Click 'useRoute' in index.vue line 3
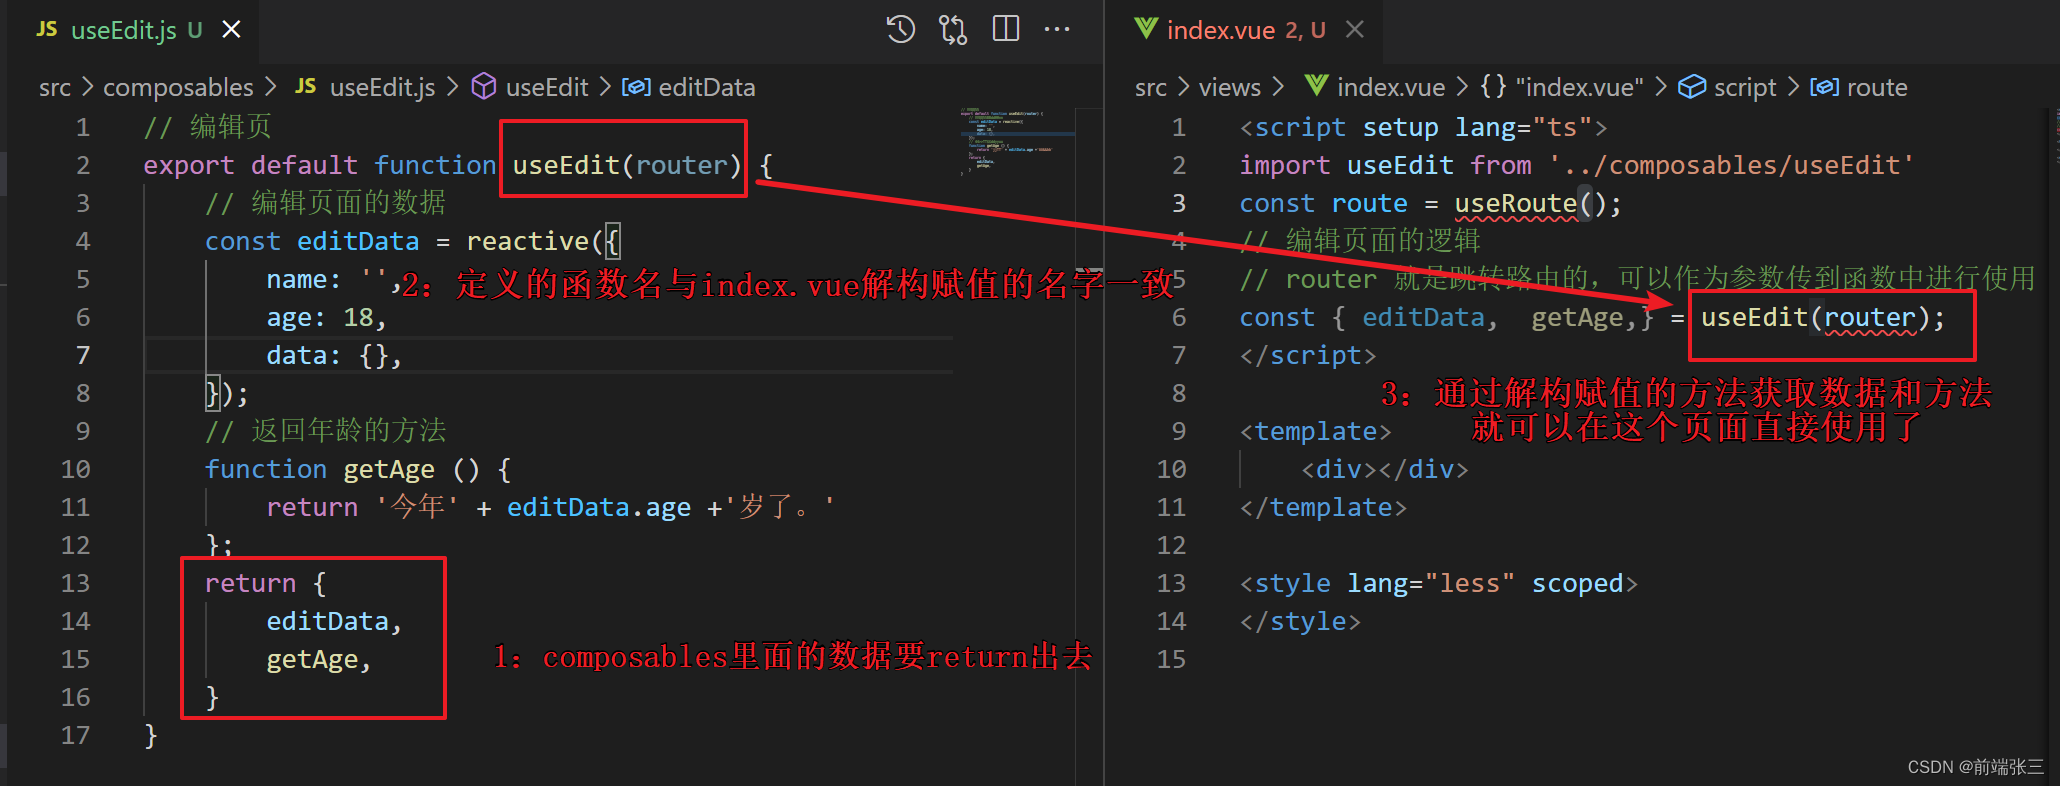This screenshot has height=786, width=2060. coord(1515,204)
